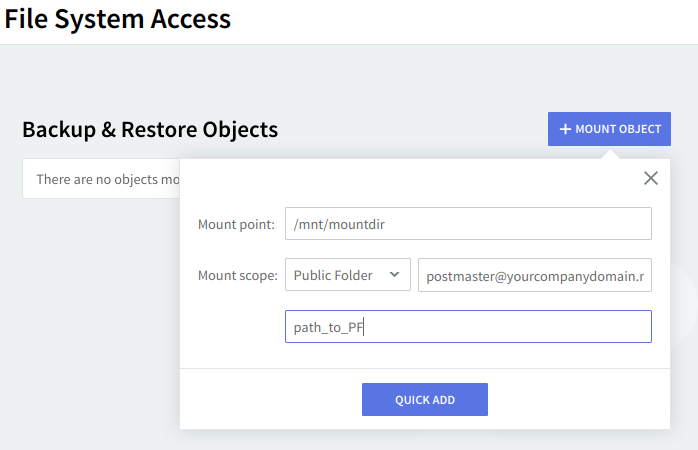Viewport: 698px width, 450px height.
Task: Click the blank area left of path_to_PF field
Action: [x=236, y=327]
